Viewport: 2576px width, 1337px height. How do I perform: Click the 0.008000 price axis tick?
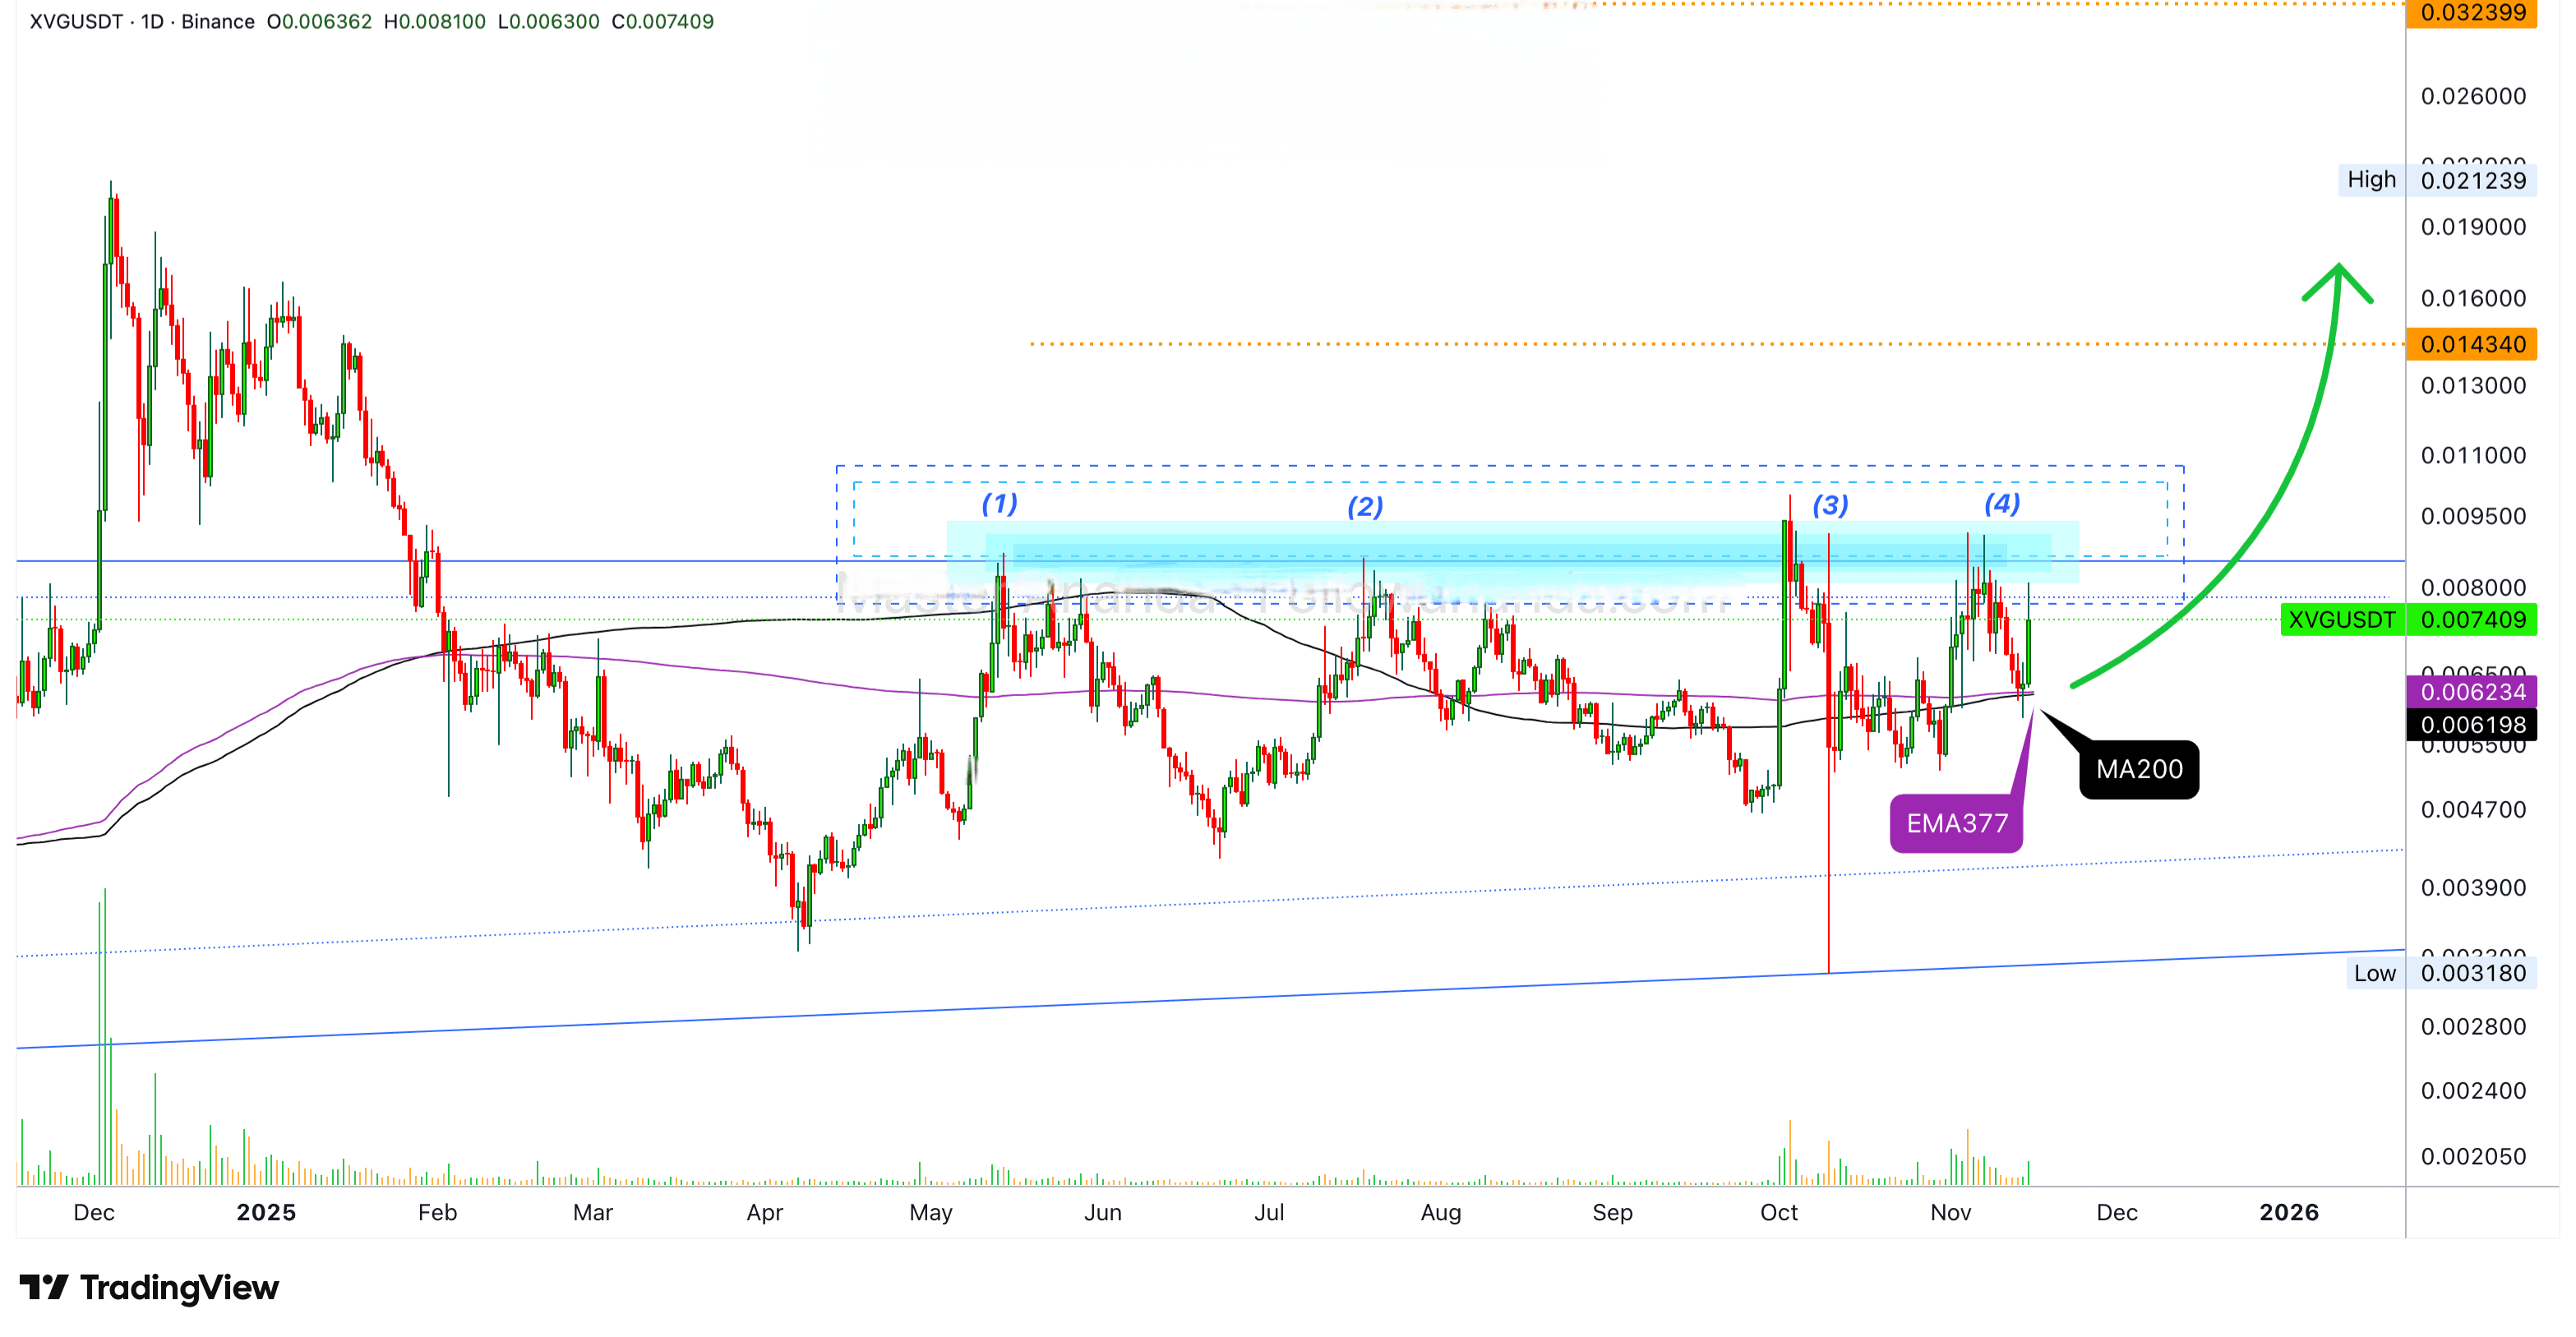(x=2472, y=587)
